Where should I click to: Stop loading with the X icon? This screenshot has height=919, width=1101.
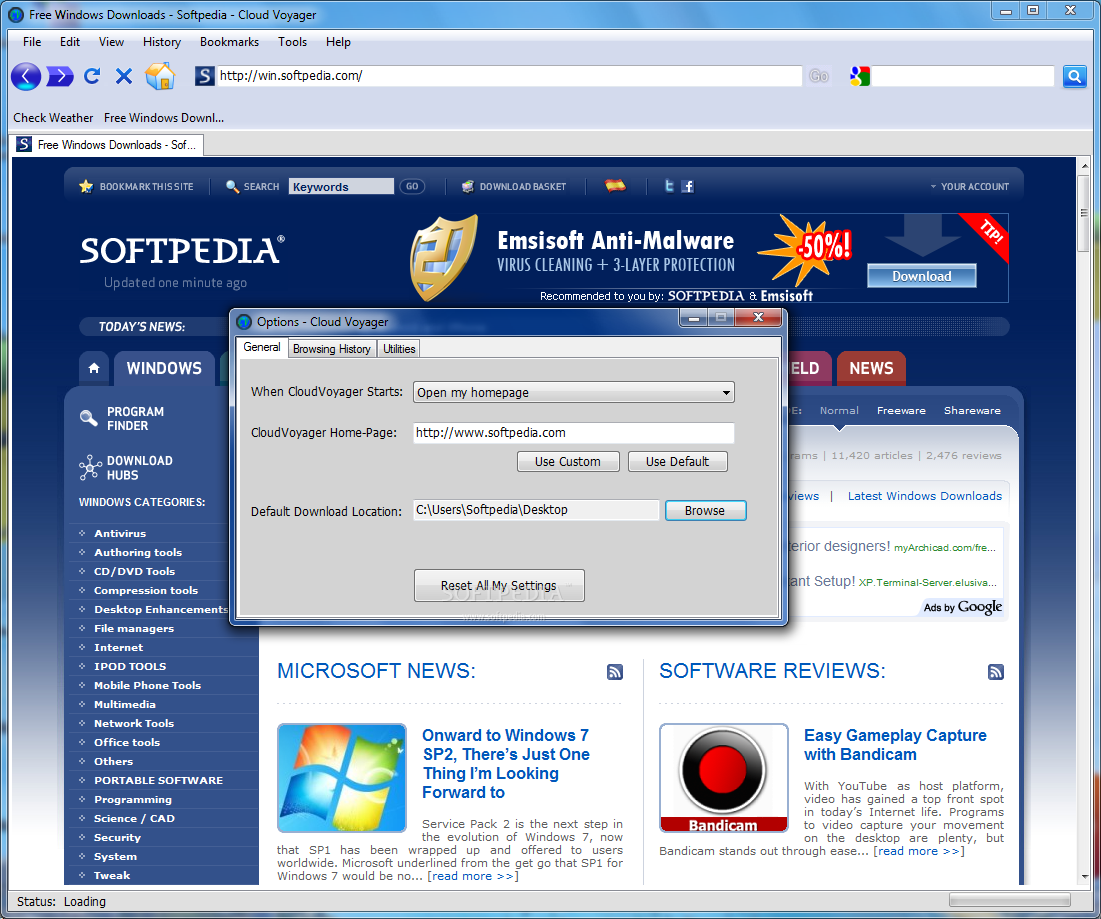[x=124, y=76]
